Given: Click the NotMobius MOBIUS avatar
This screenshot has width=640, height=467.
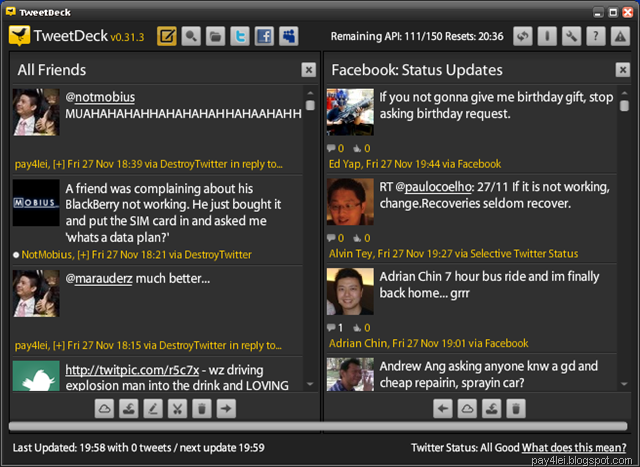Looking at the screenshot, I should (x=36, y=203).
